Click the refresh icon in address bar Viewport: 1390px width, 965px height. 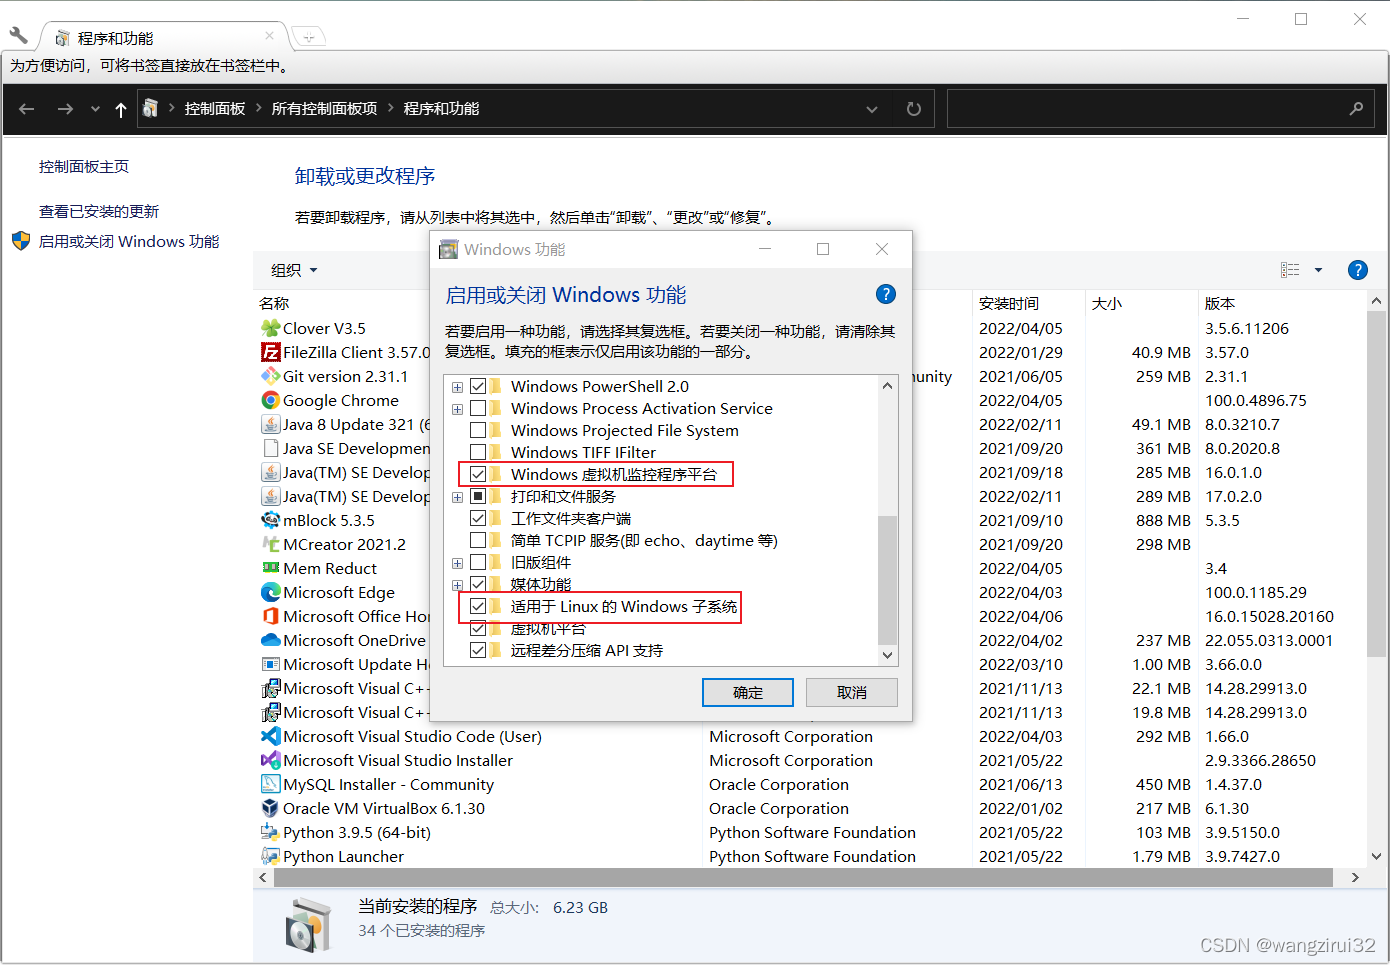click(912, 108)
